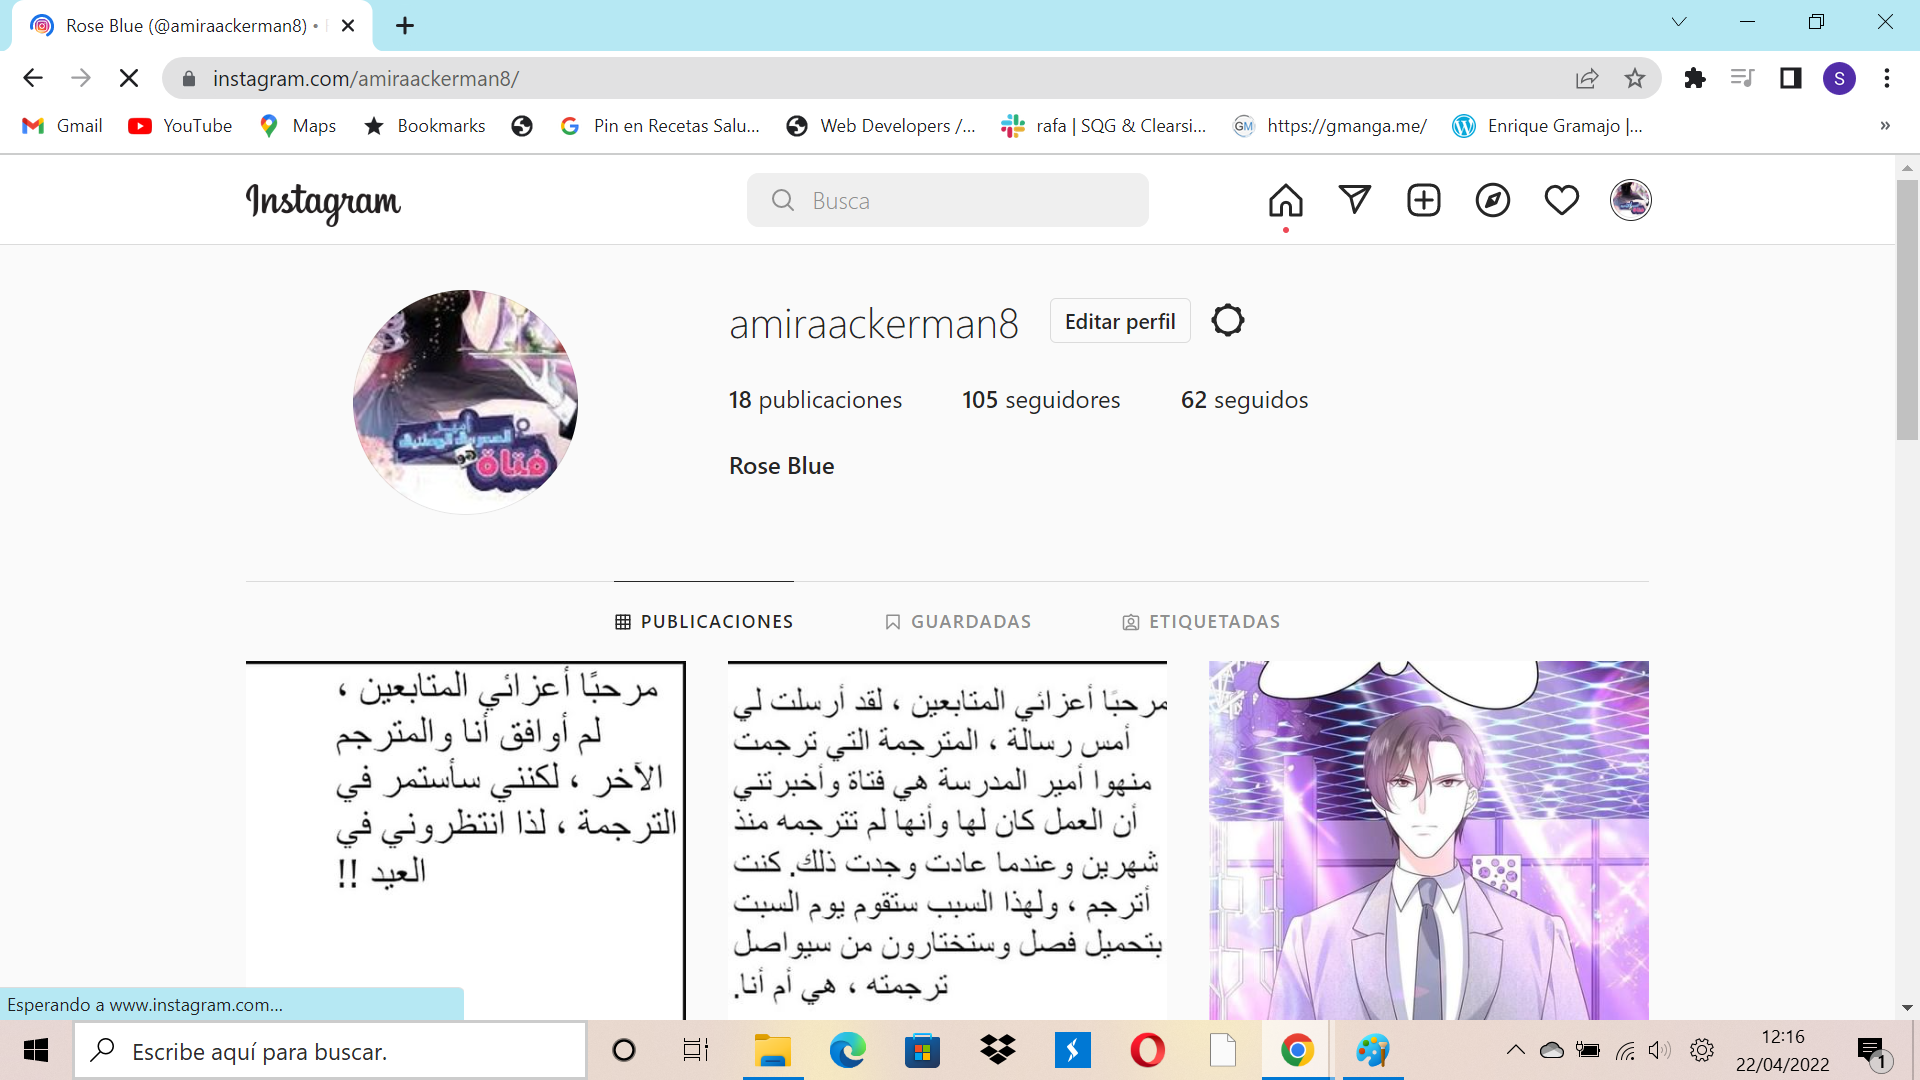Open Maps bookmark
1920x1080 pixels.
pyautogui.click(x=298, y=126)
